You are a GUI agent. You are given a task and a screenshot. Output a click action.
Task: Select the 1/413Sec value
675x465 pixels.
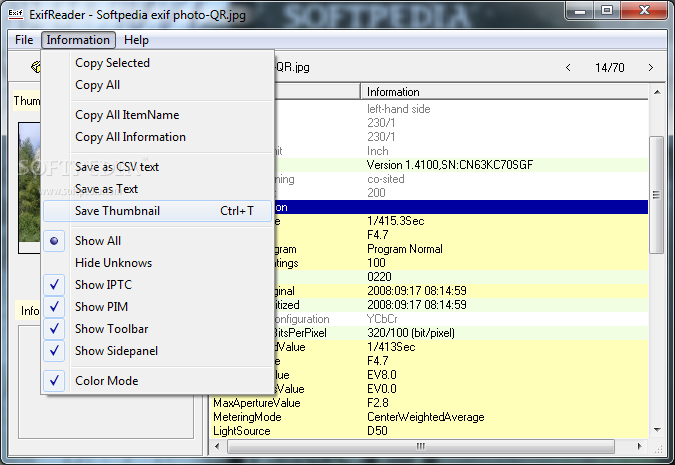[x=391, y=347]
